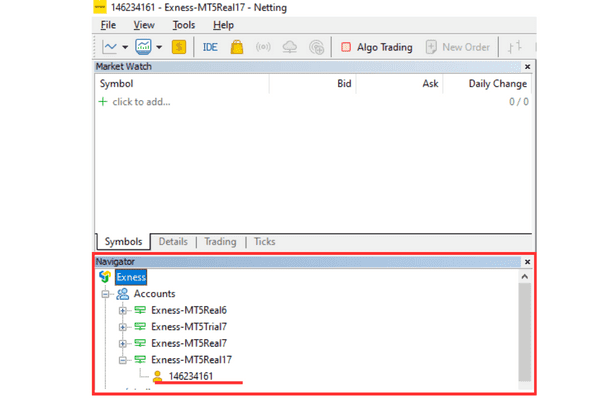Open the File menu
The image size is (600, 400).
coord(108,25)
